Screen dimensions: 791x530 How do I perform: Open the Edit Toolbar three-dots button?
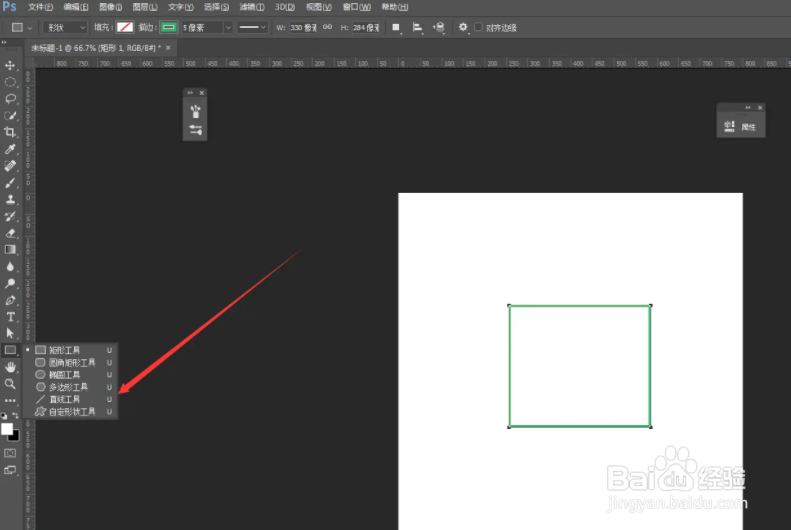pos(10,400)
